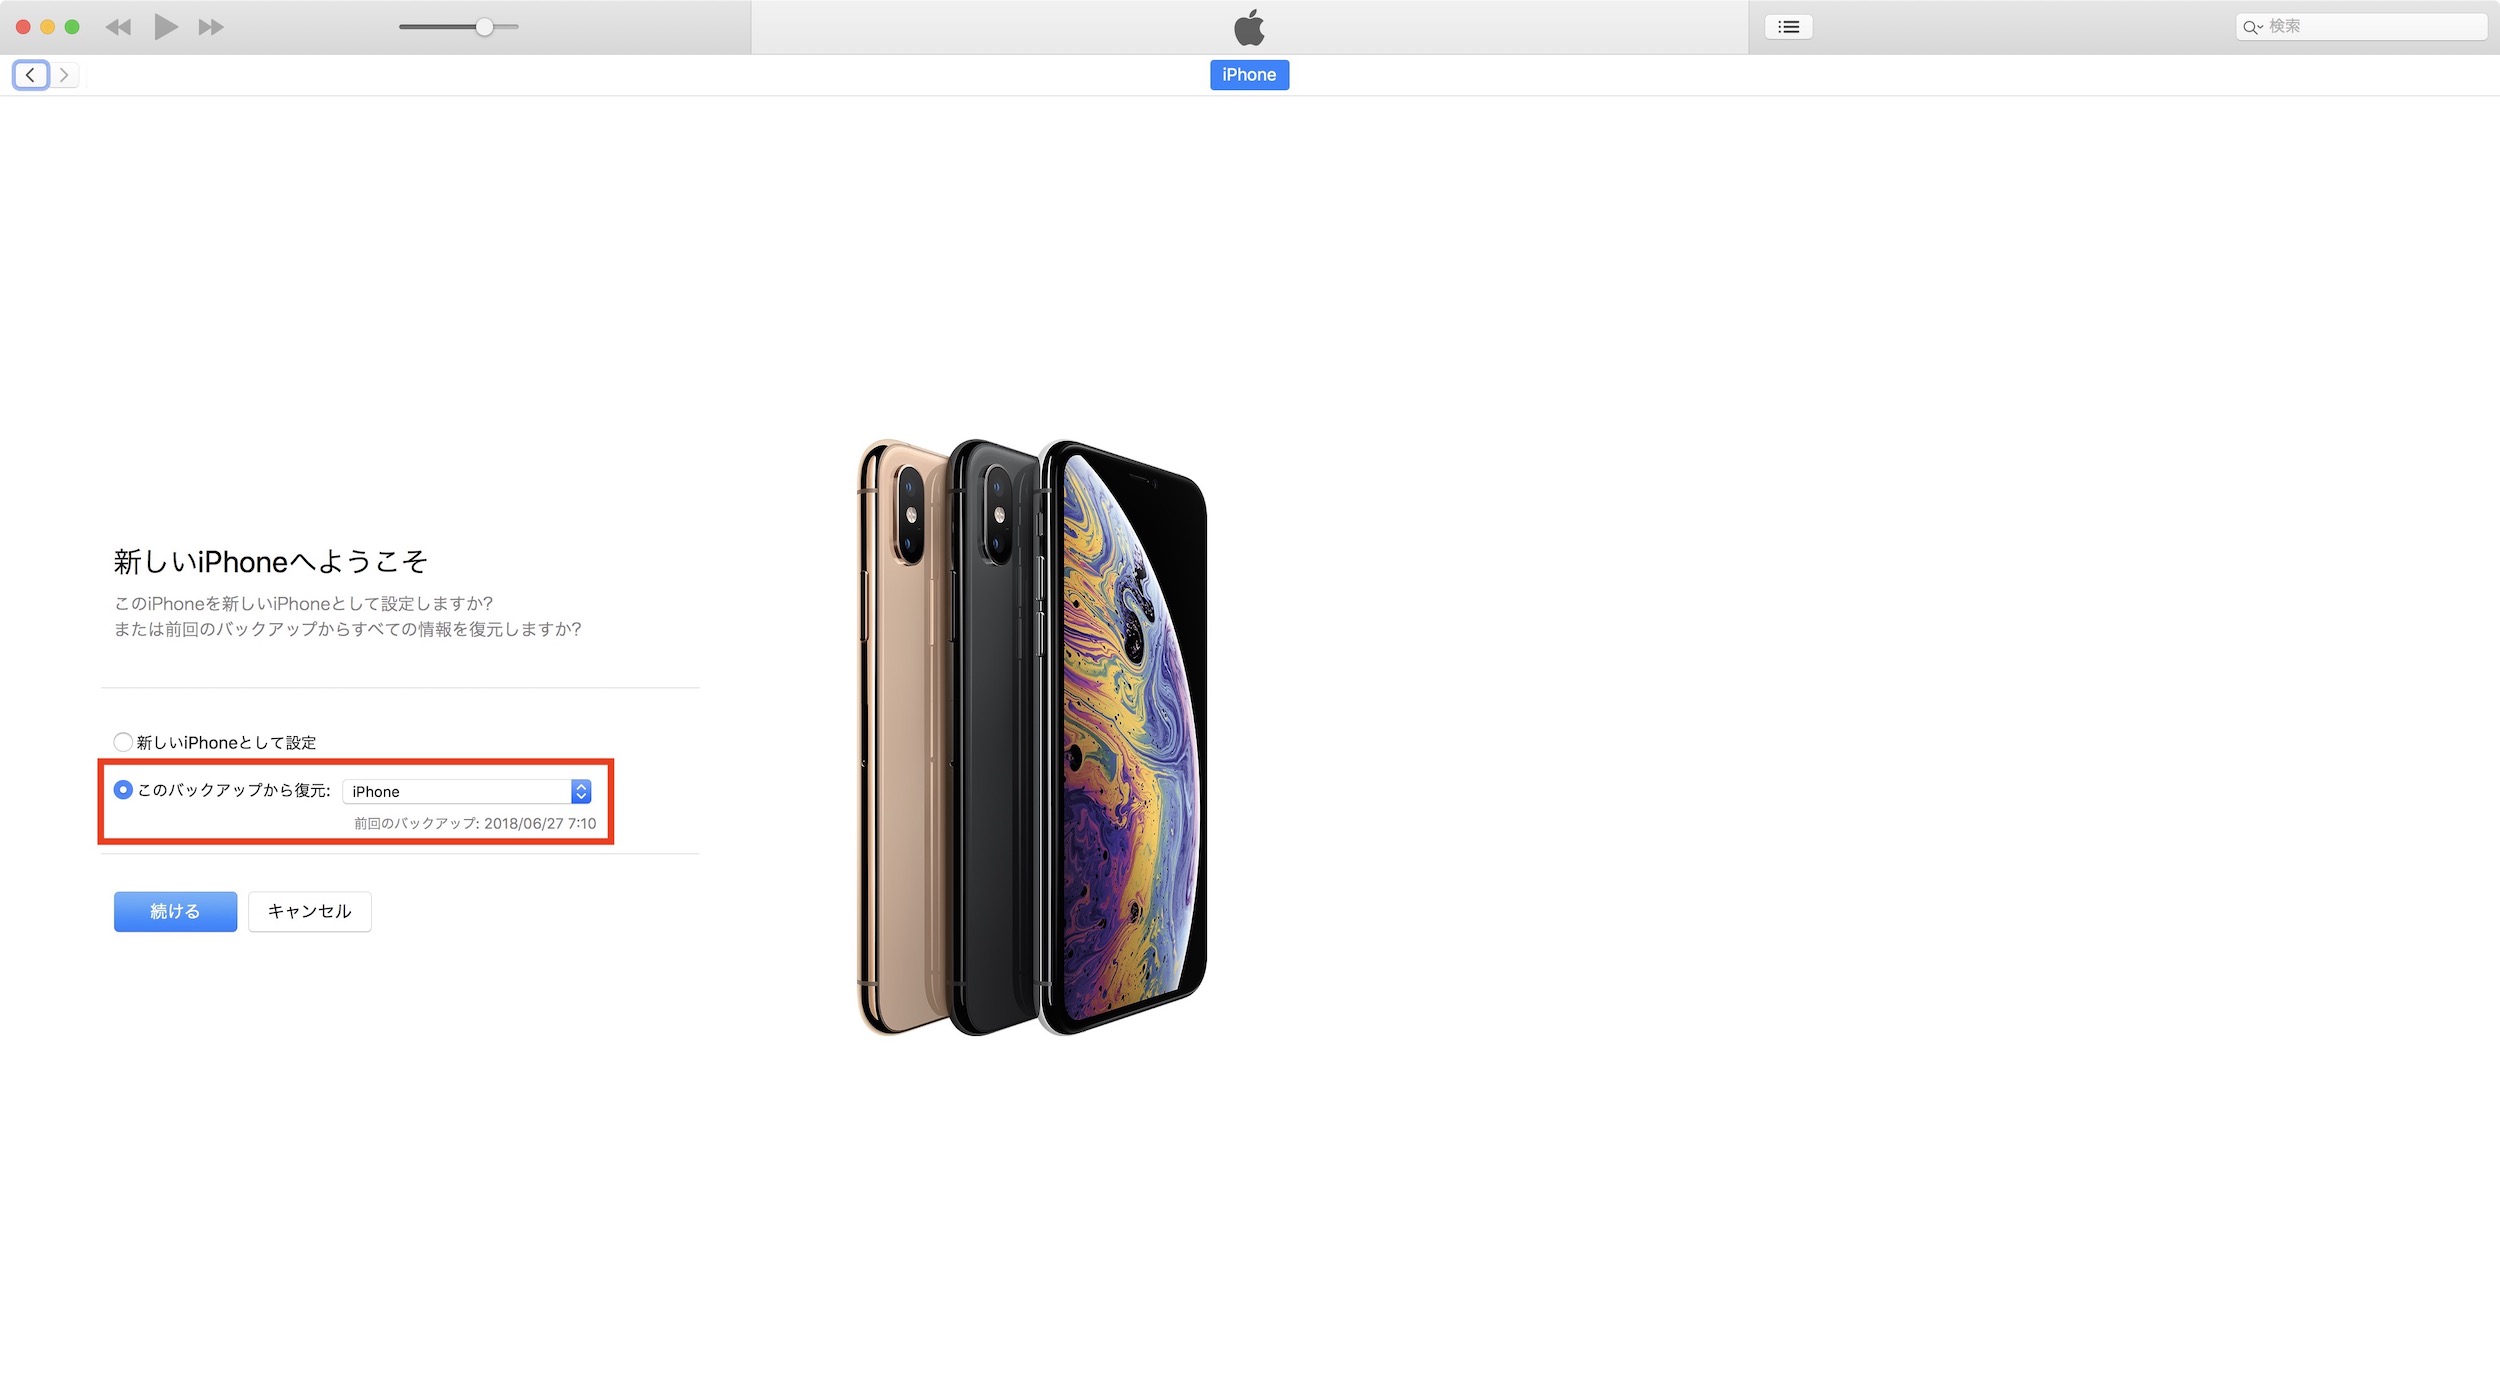Click the back navigation arrow icon
Viewport: 2500px width, 1378px height.
tap(31, 73)
